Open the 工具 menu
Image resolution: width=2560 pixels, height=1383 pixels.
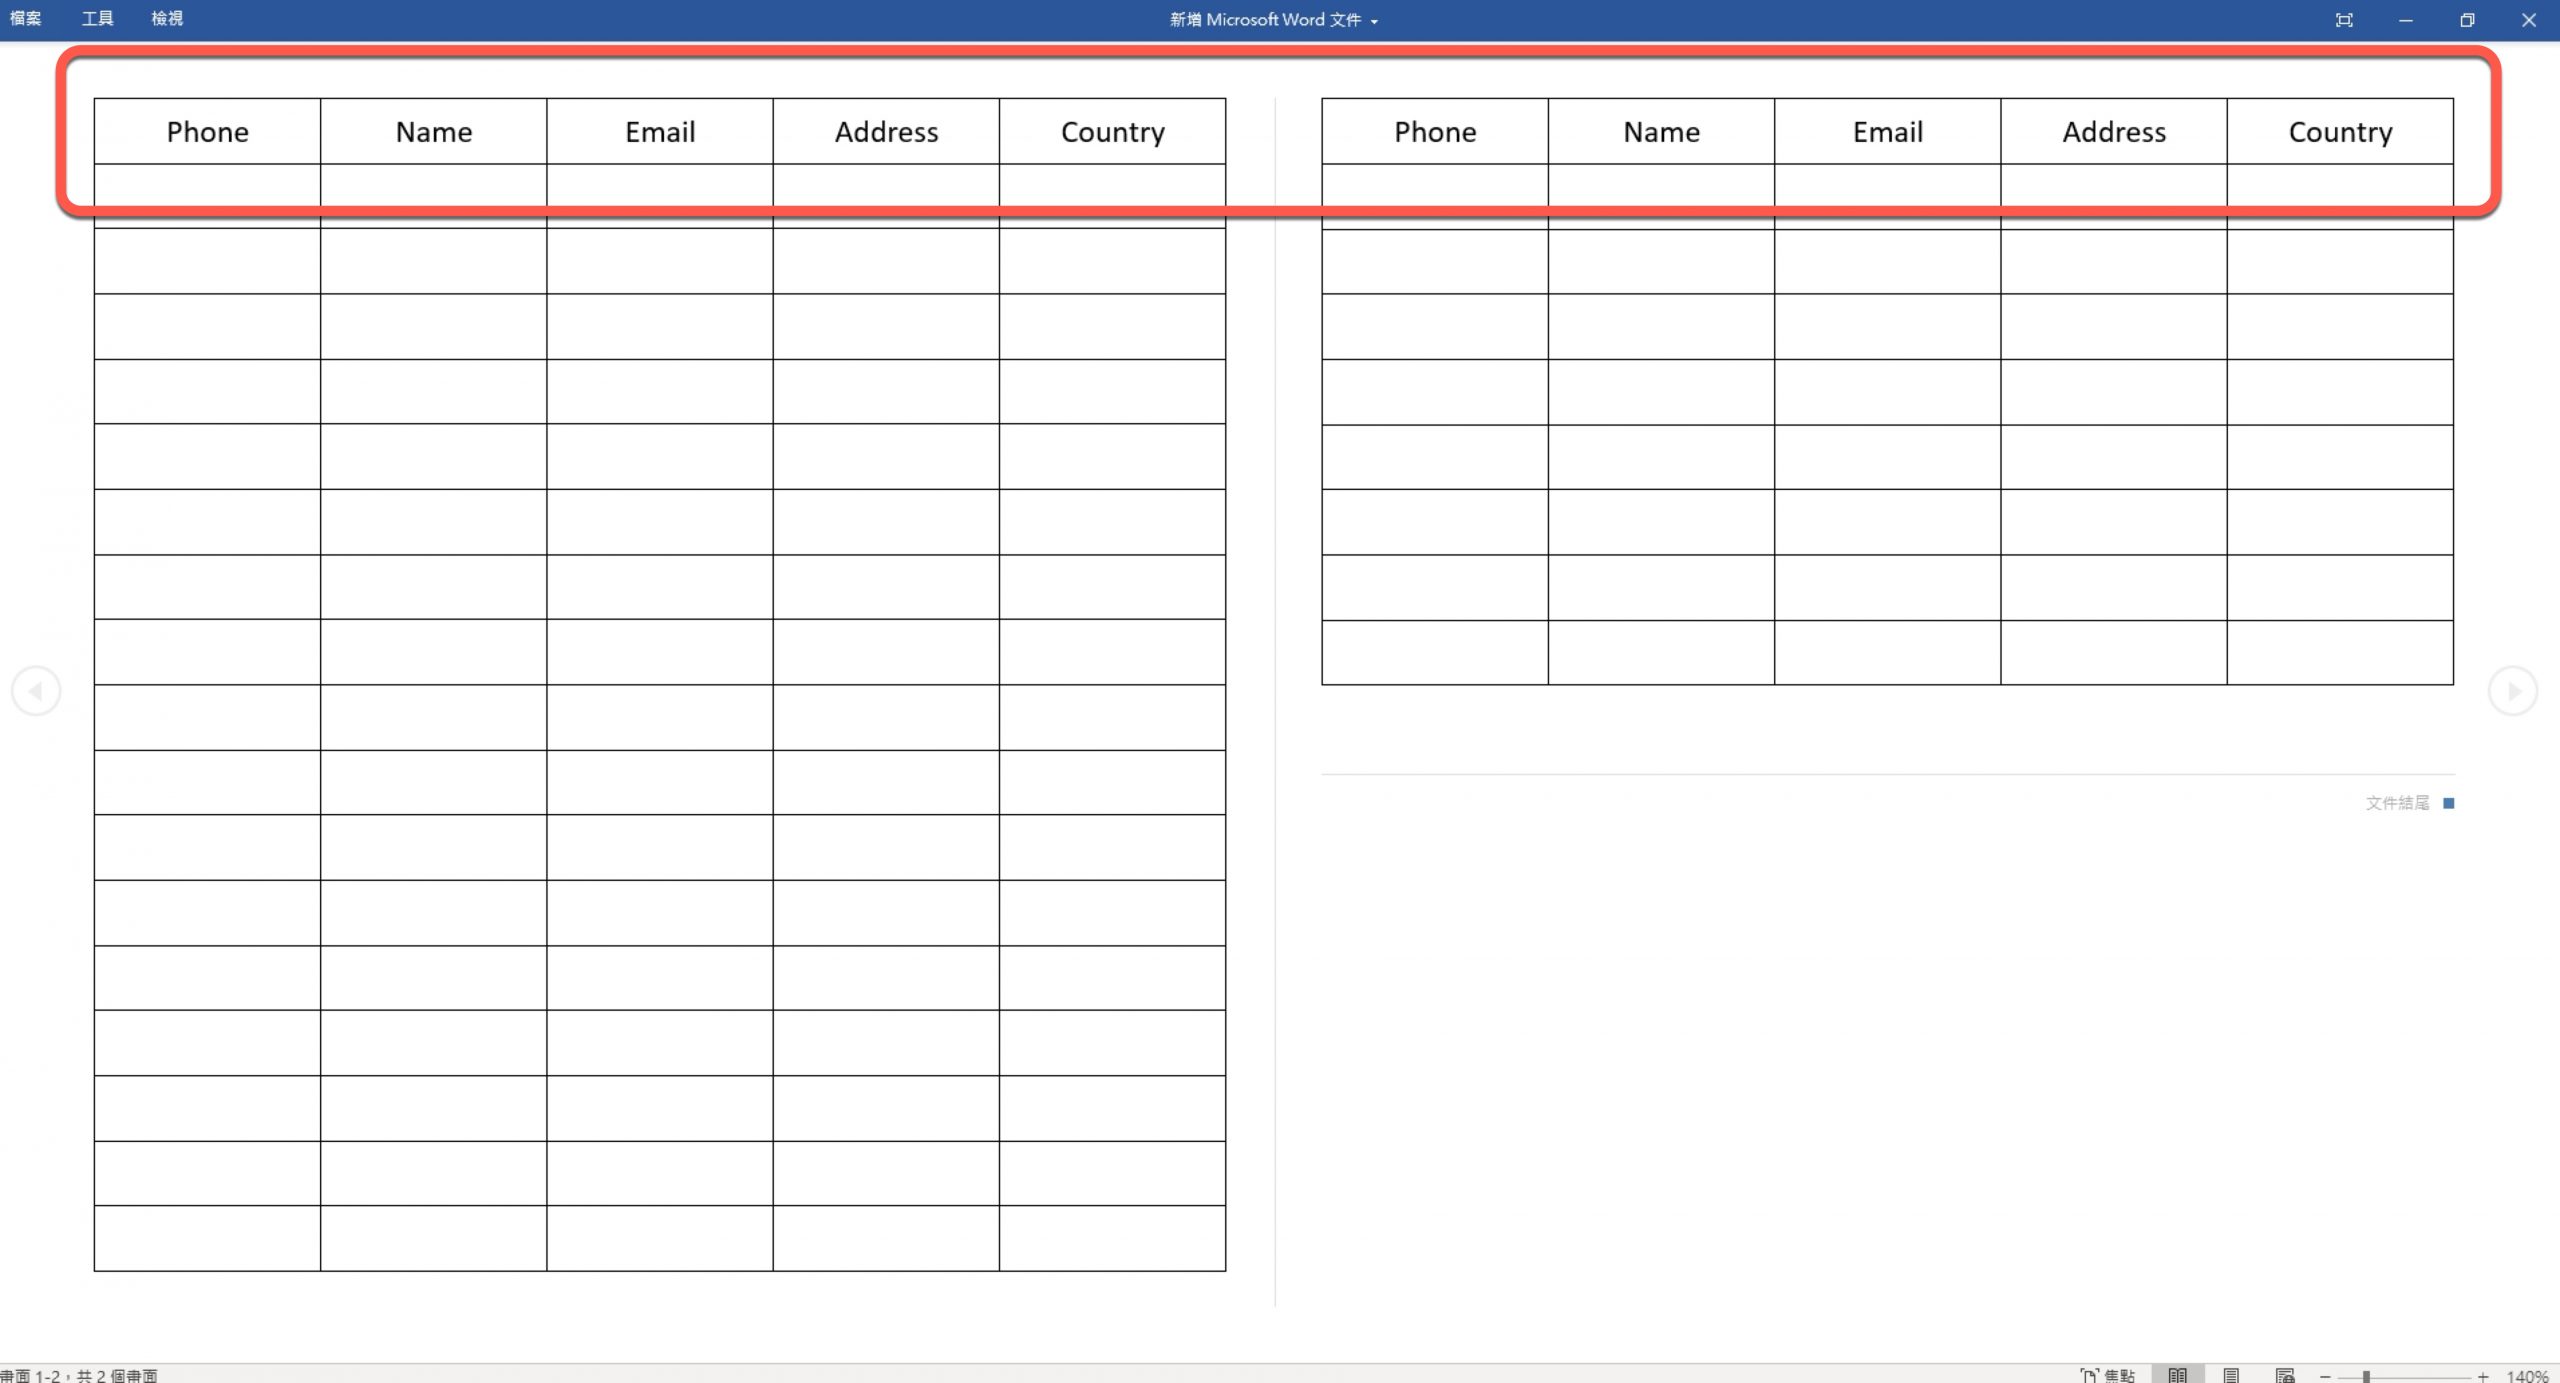(x=97, y=19)
